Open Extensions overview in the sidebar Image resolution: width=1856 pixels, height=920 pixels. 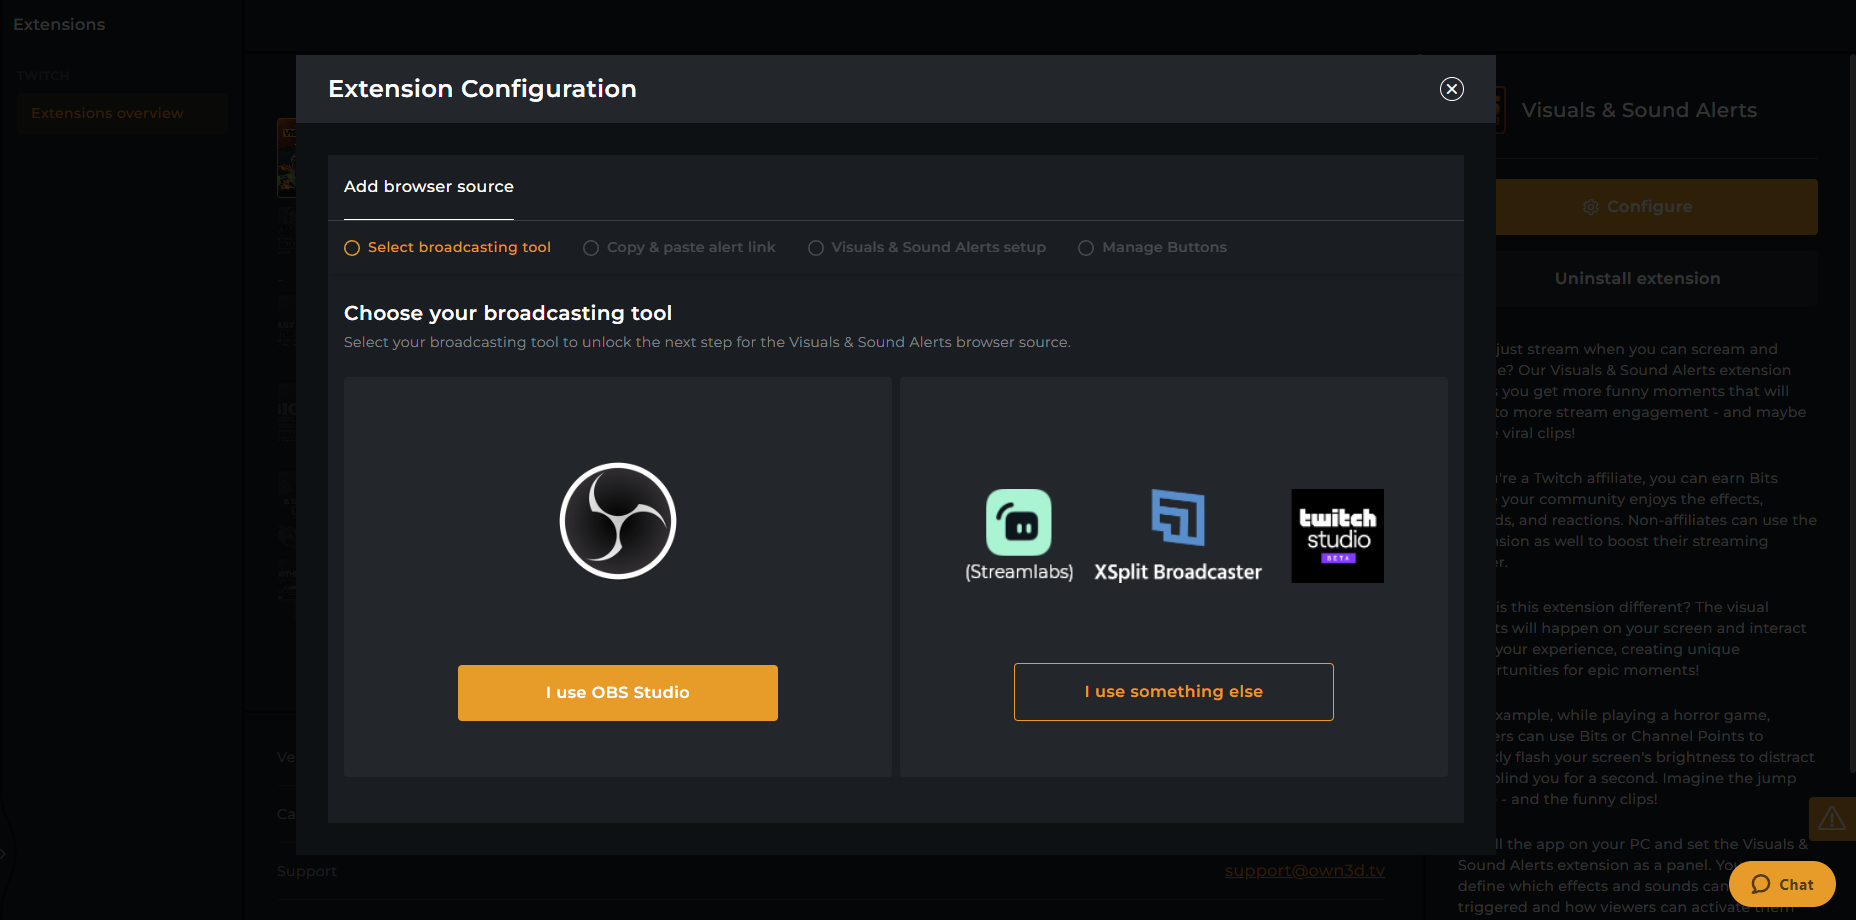click(122, 114)
